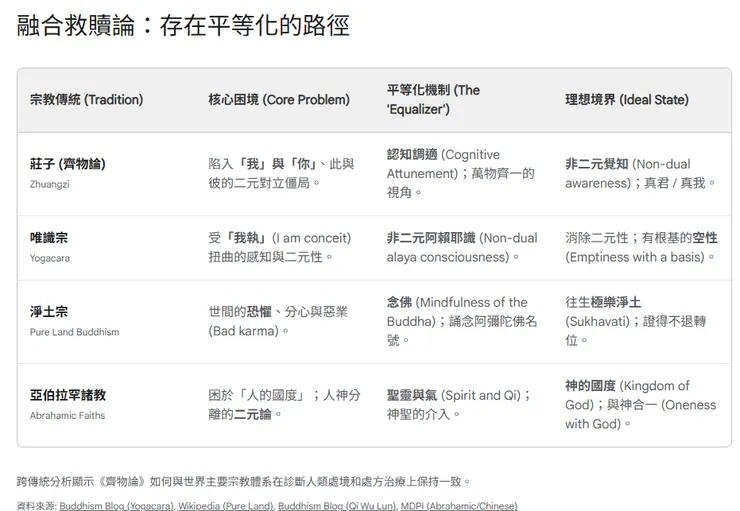
Task: Click the 理想境界 (Ideal State) column header
Action: pyautogui.click(x=627, y=100)
